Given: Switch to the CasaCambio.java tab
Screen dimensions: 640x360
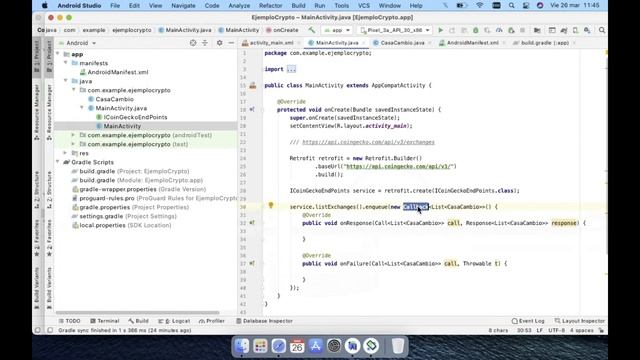Looking at the screenshot, I should tap(402, 43).
